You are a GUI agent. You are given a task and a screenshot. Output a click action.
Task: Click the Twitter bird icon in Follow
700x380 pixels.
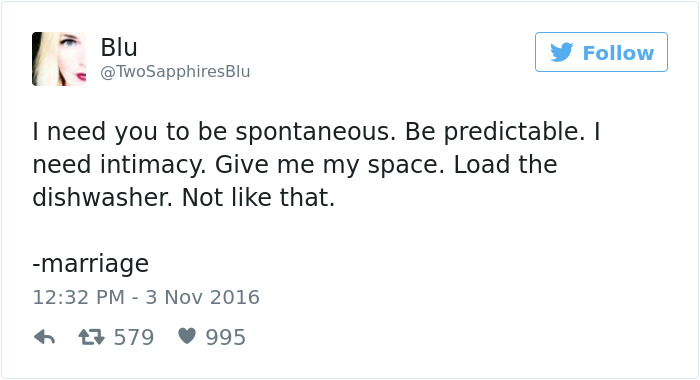(562, 52)
